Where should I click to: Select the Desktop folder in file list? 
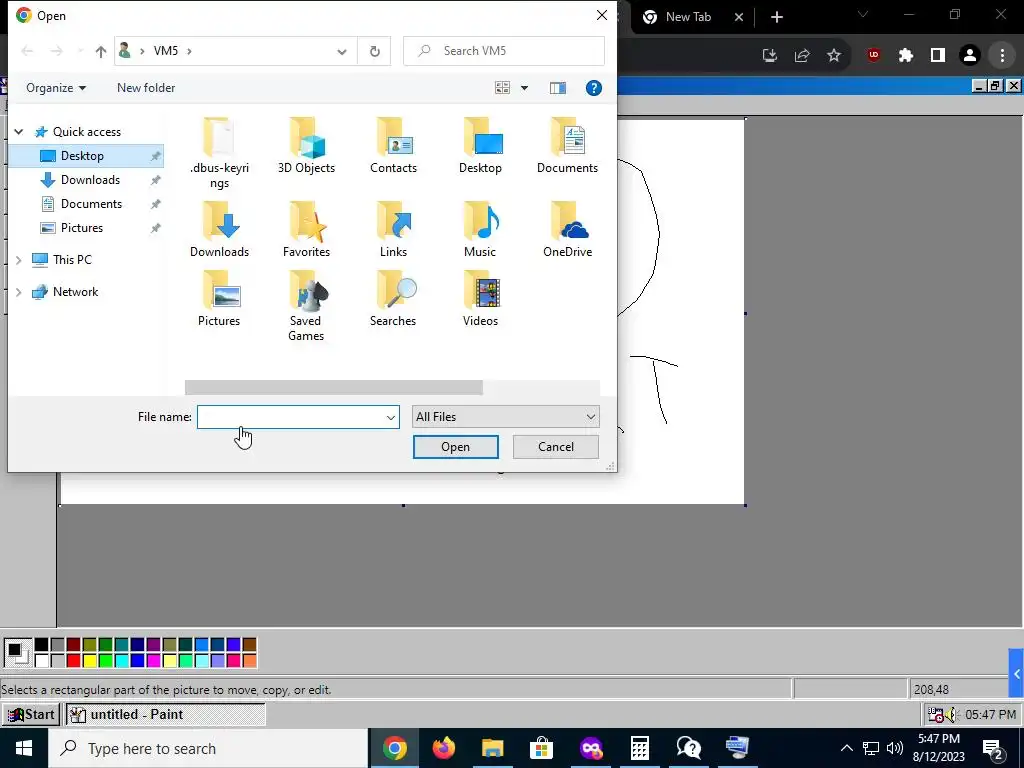pos(481,145)
